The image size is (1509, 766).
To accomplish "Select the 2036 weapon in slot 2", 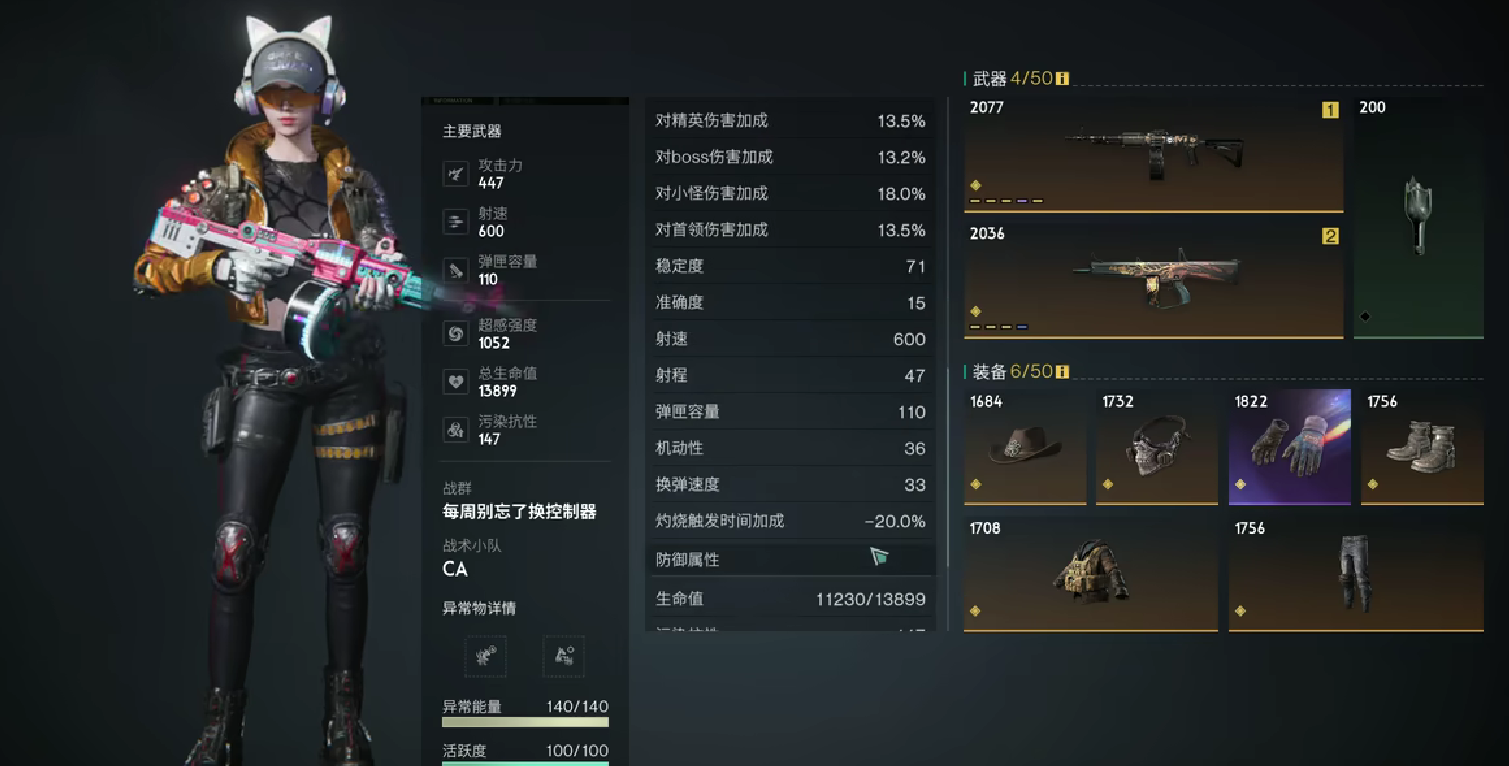I will [x=1153, y=281].
